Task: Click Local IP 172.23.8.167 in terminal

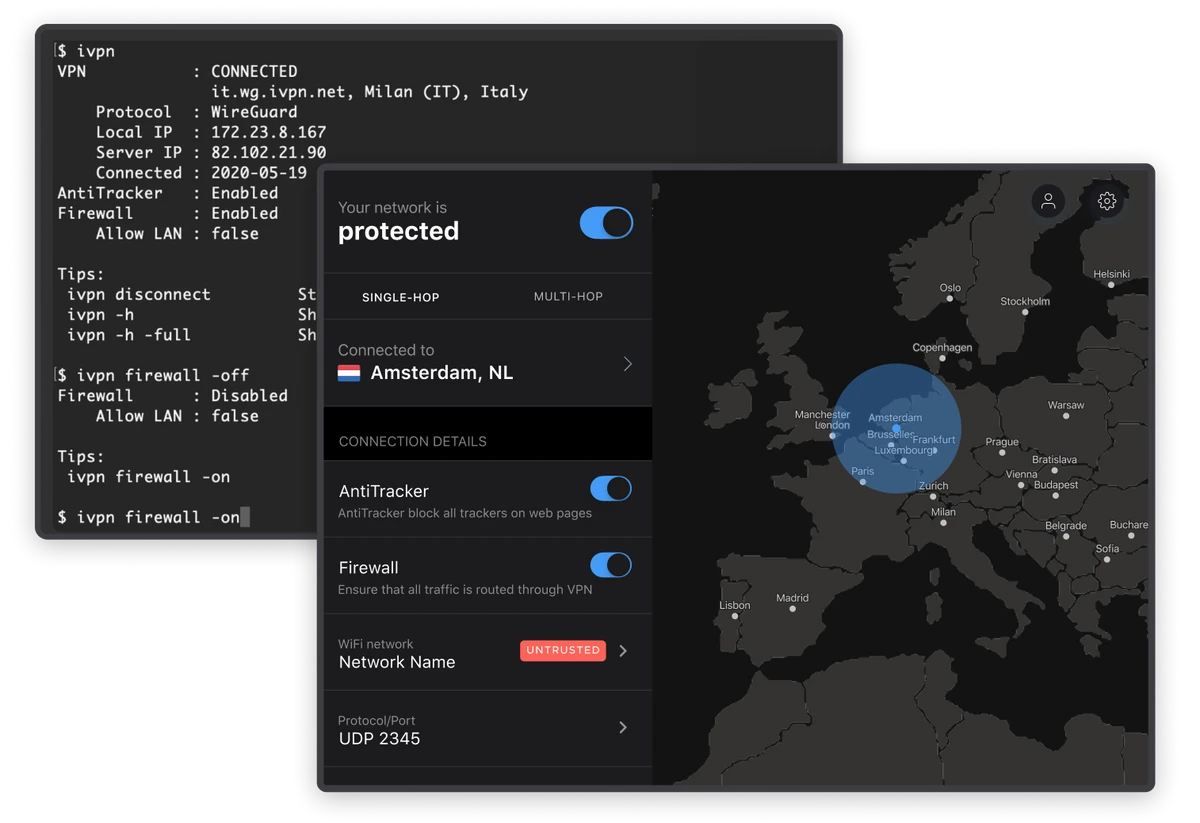Action: point(211,132)
